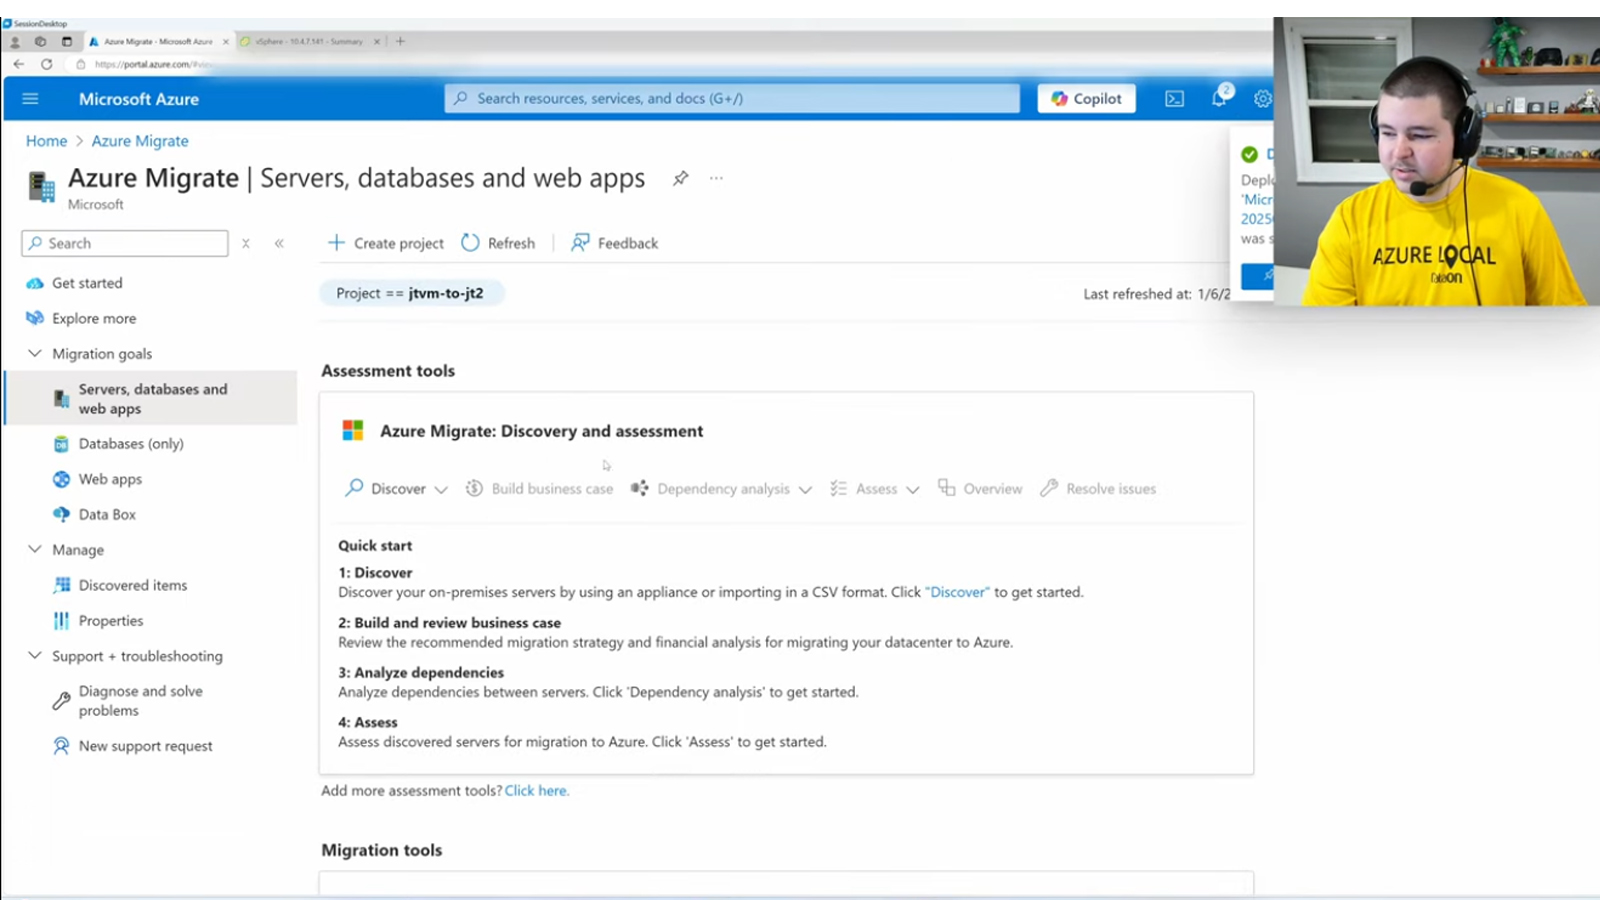
Task: Open the Azure portal hamburger menu
Action: 30,99
